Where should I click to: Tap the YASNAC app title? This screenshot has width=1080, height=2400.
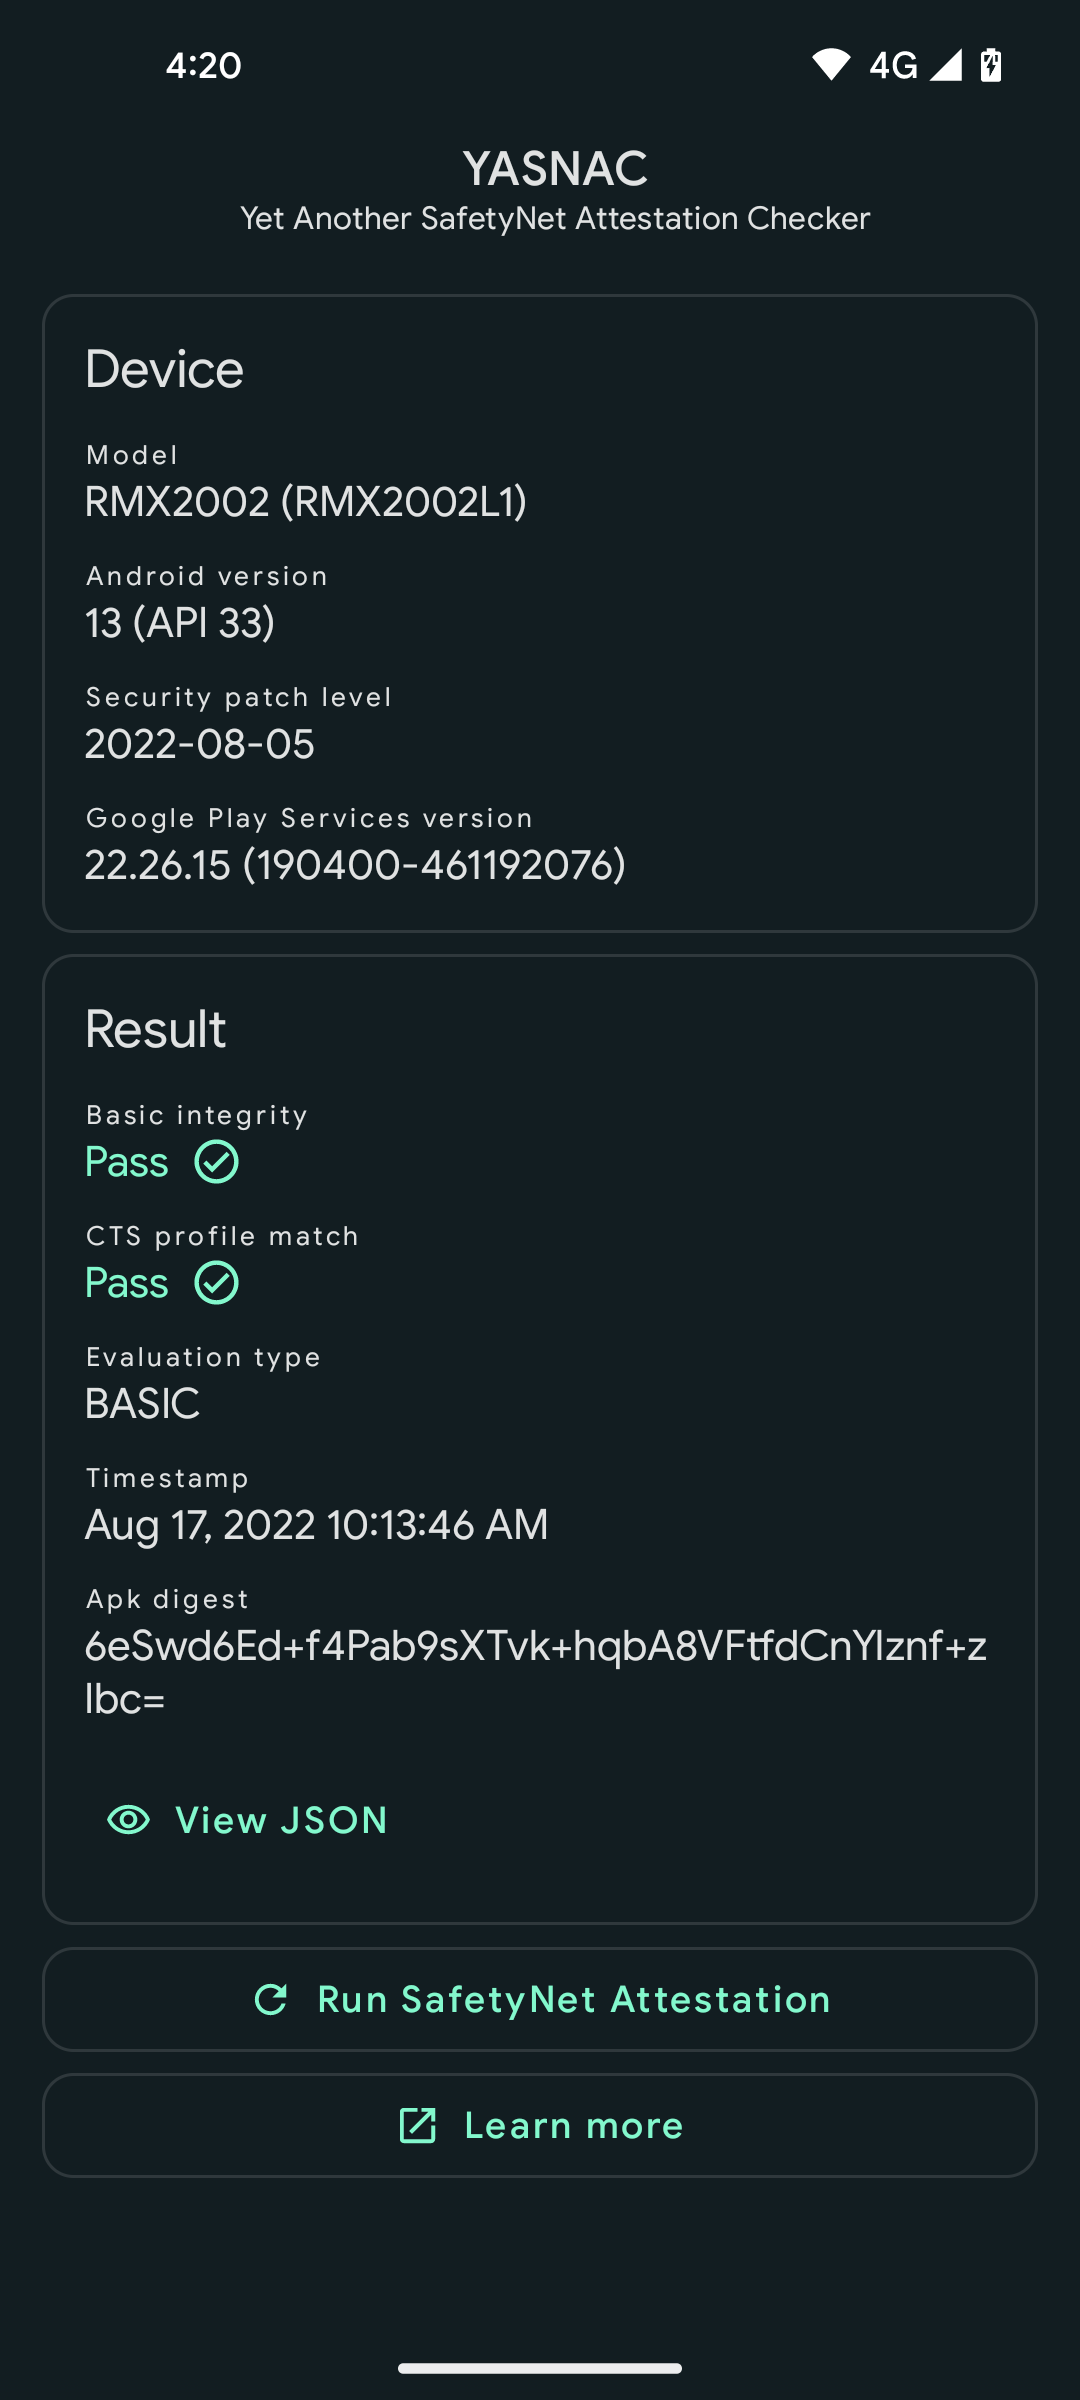(555, 168)
